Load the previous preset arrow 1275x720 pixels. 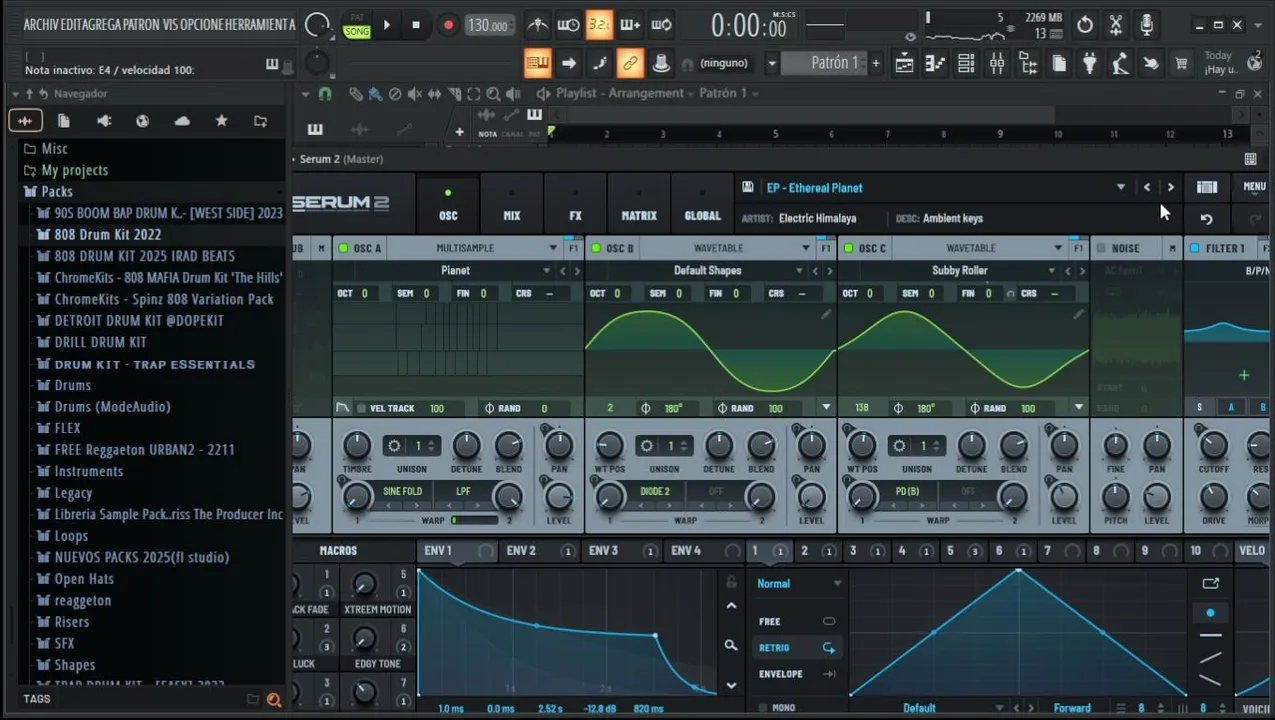point(1147,187)
